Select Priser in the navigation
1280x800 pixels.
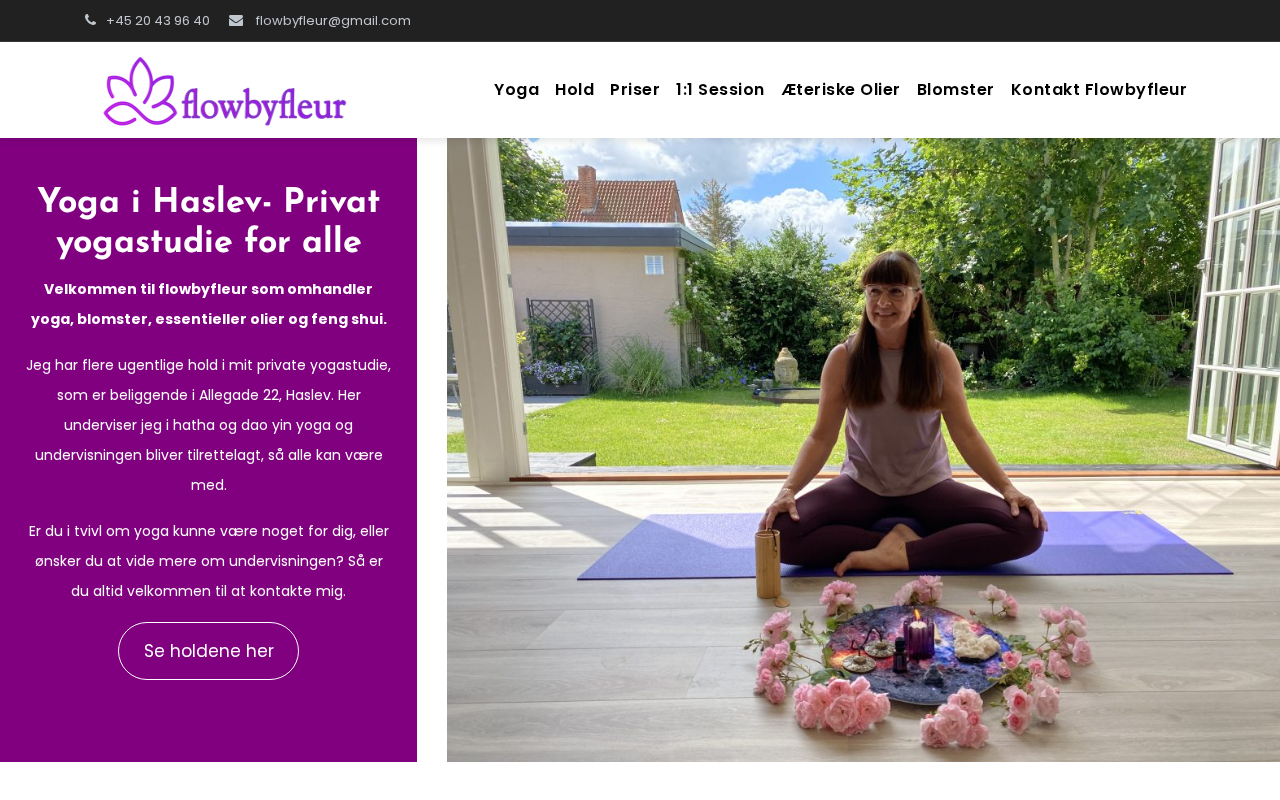click(635, 90)
